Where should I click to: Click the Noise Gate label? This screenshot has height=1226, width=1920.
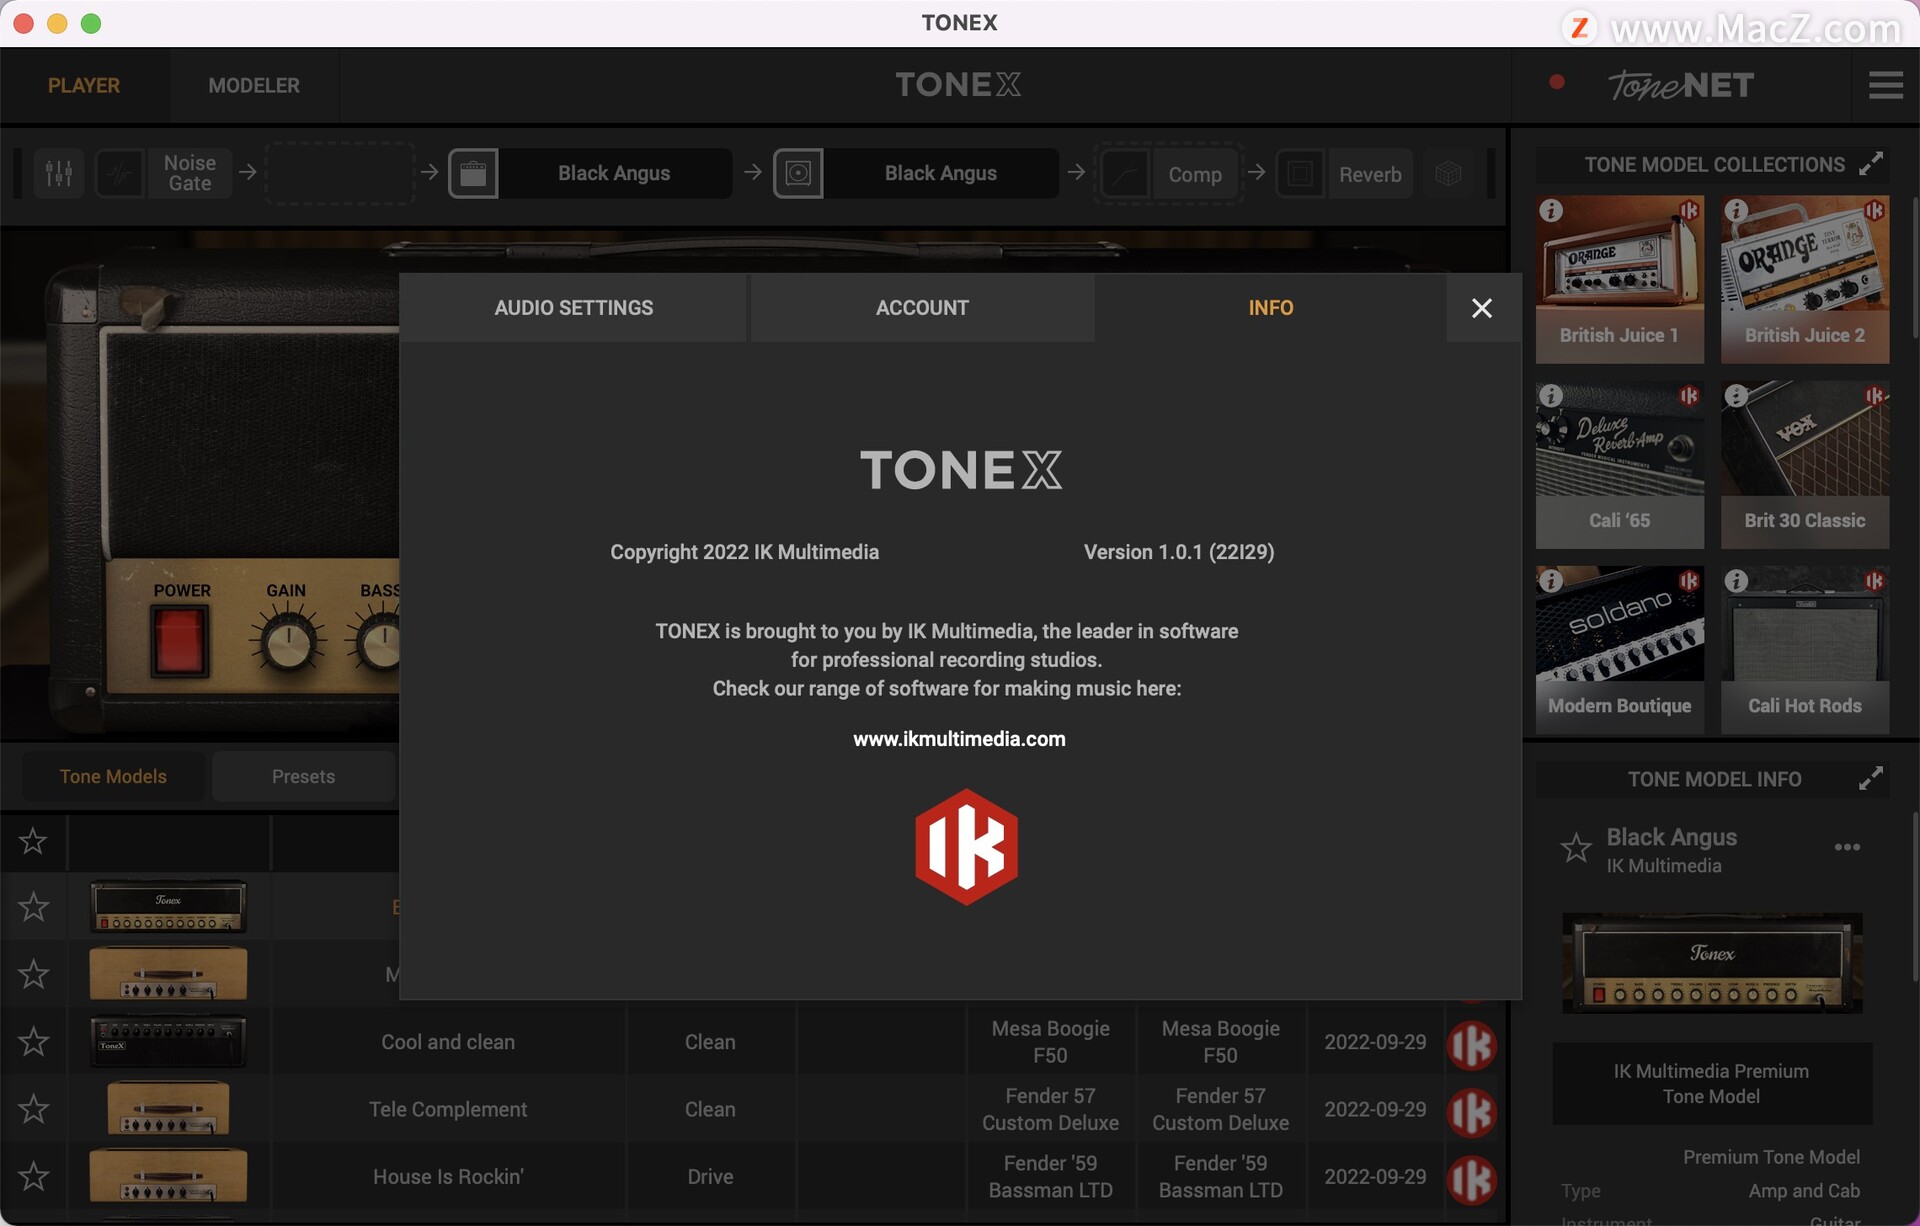pyautogui.click(x=190, y=174)
